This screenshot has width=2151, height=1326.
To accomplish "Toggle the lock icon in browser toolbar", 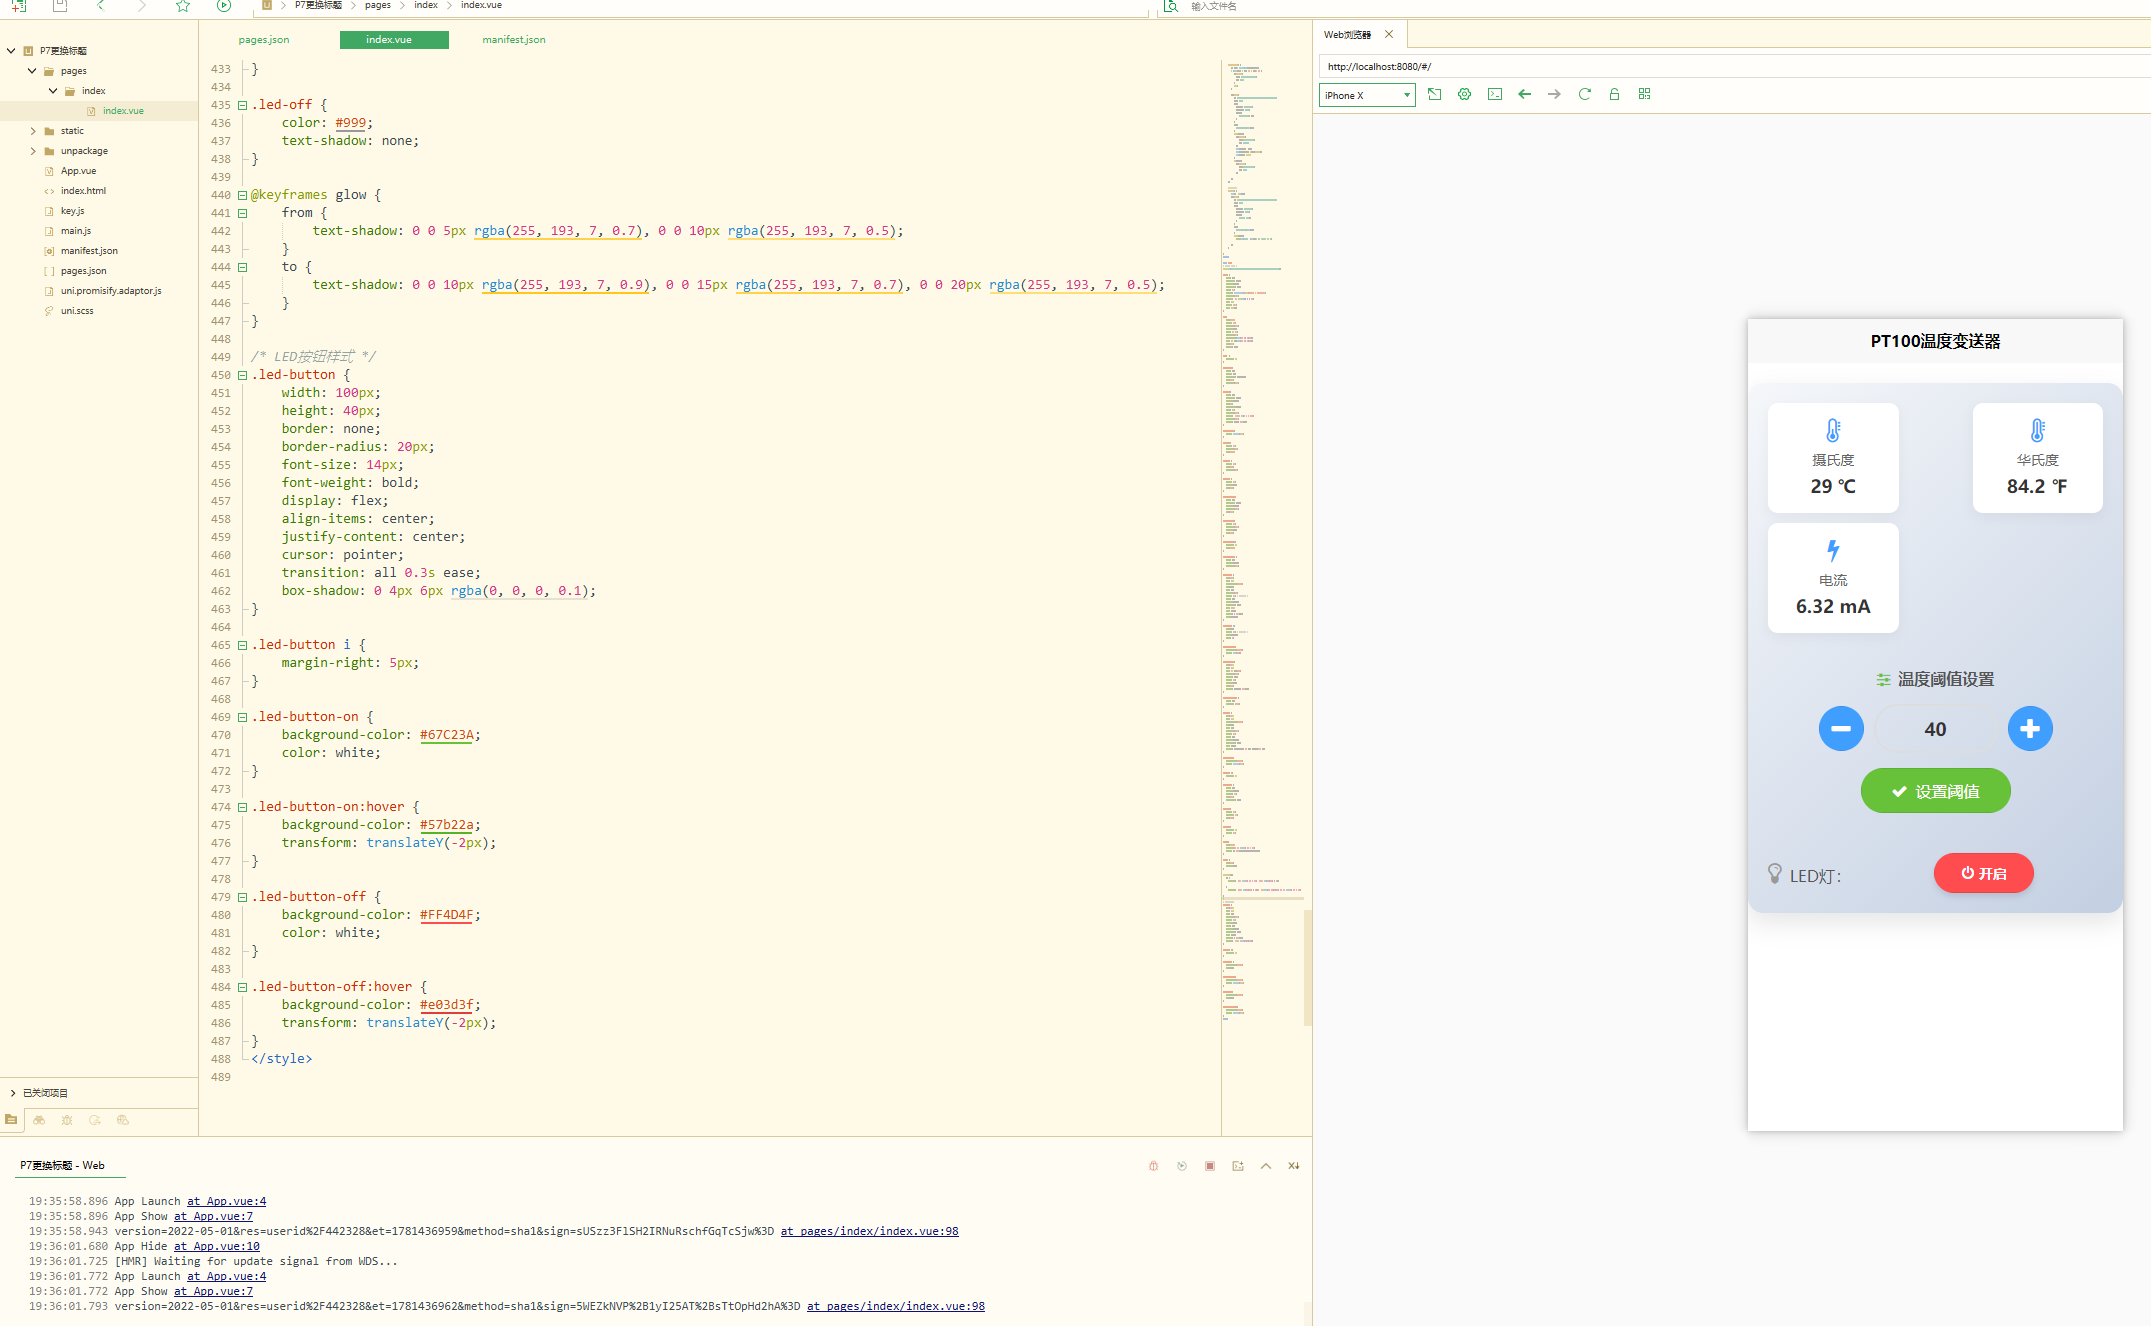I will pyautogui.click(x=1614, y=94).
